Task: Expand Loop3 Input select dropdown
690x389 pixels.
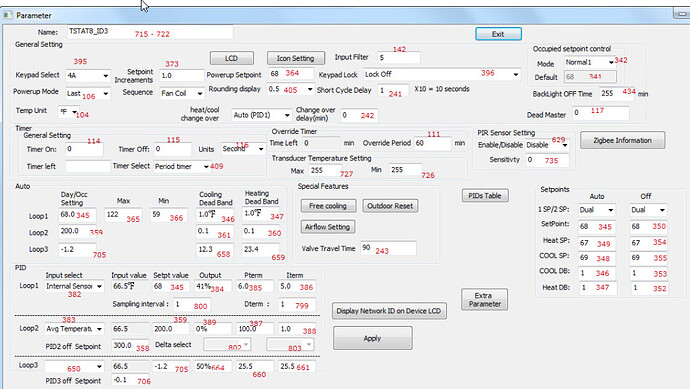Action: (74, 367)
